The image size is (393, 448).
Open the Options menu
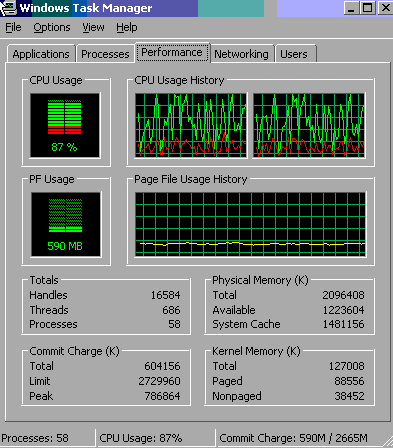52,27
